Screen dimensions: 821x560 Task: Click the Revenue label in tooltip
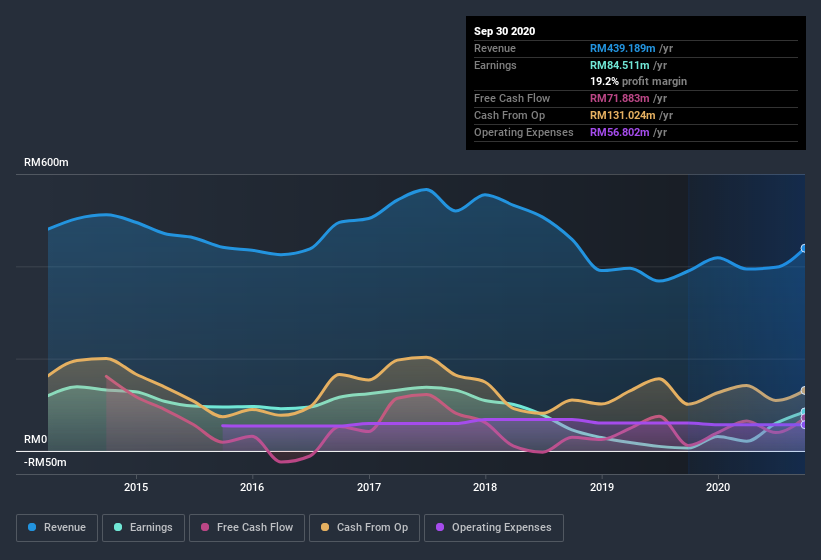[495, 48]
